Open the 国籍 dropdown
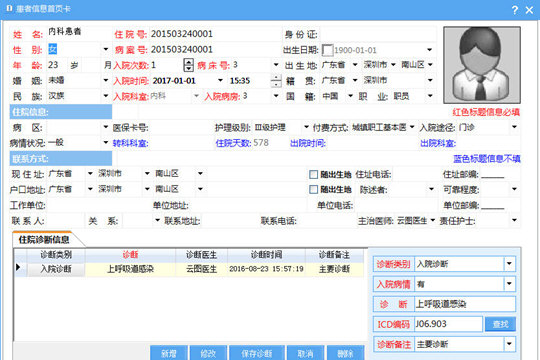Image resolution: width=540 pixels, height=360 pixels. [351, 96]
